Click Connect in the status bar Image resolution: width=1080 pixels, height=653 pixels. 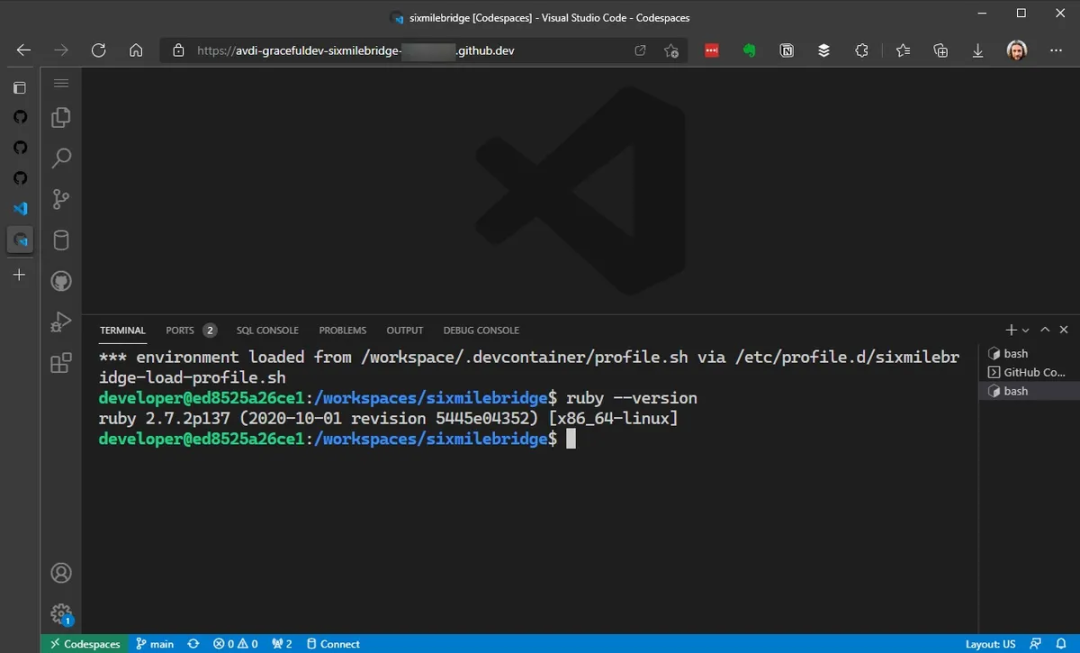pos(333,644)
